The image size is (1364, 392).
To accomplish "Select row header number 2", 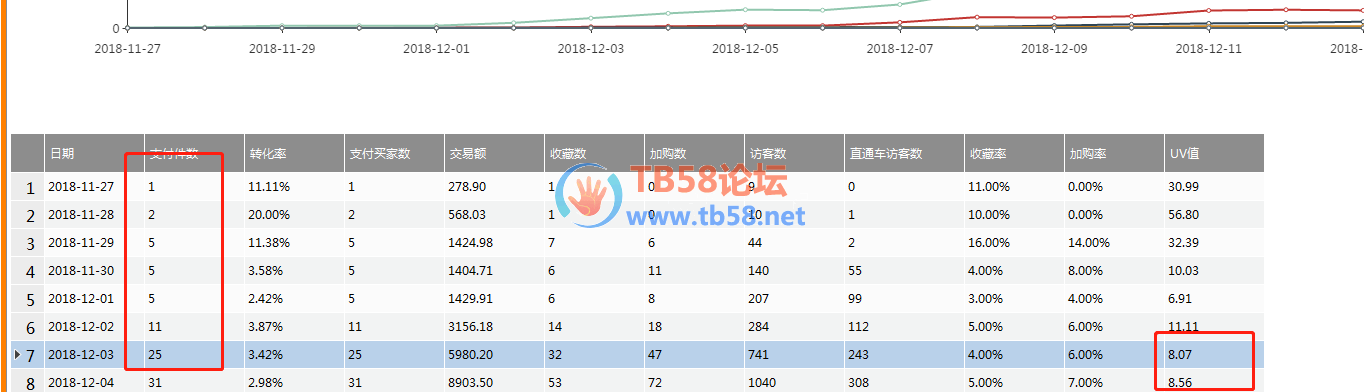I will pos(27,215).
